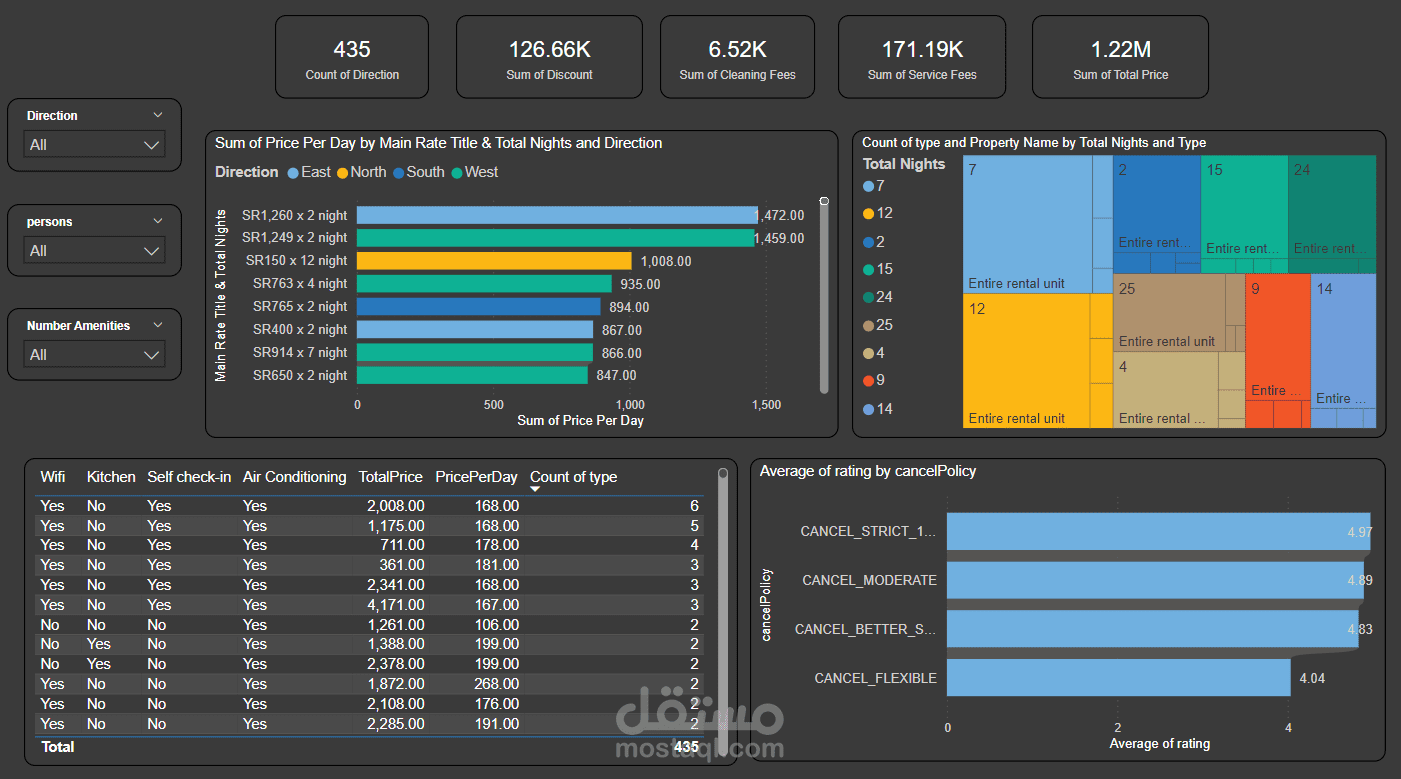Click the sort arrow under Count of type
The width and height of the screenshot is (1401, 779).
(535, 489)
